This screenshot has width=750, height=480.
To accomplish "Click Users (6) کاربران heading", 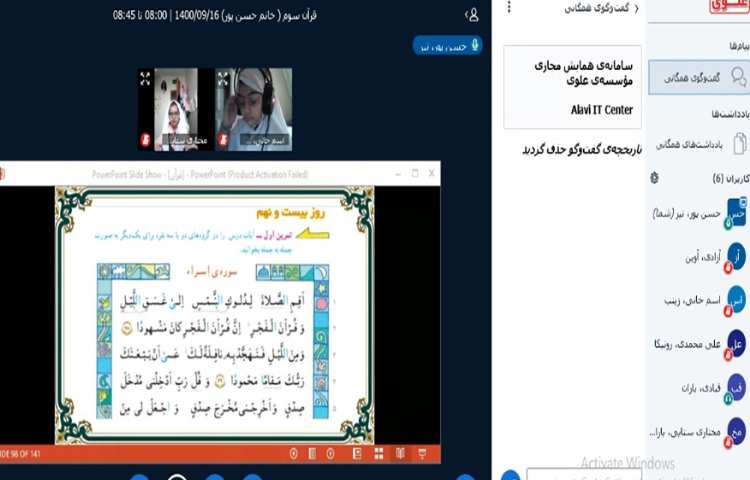I will click(730, 178).
